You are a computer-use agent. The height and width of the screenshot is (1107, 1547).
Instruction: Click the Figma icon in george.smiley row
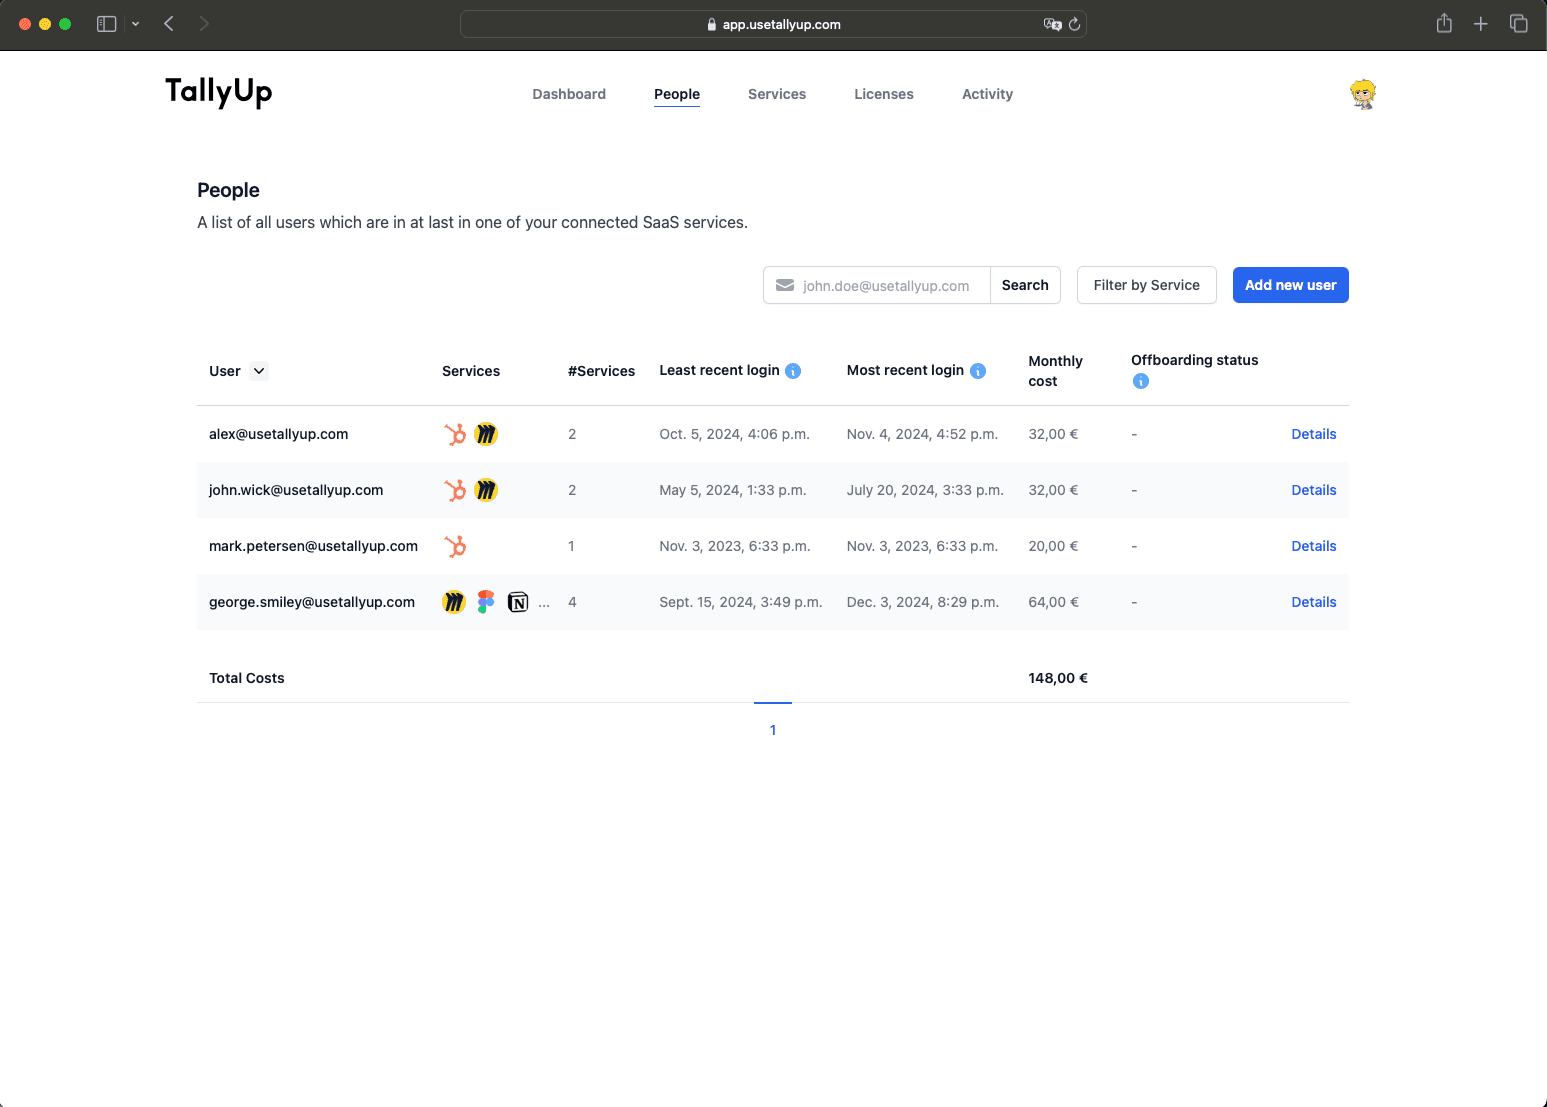tap(486, 602)
